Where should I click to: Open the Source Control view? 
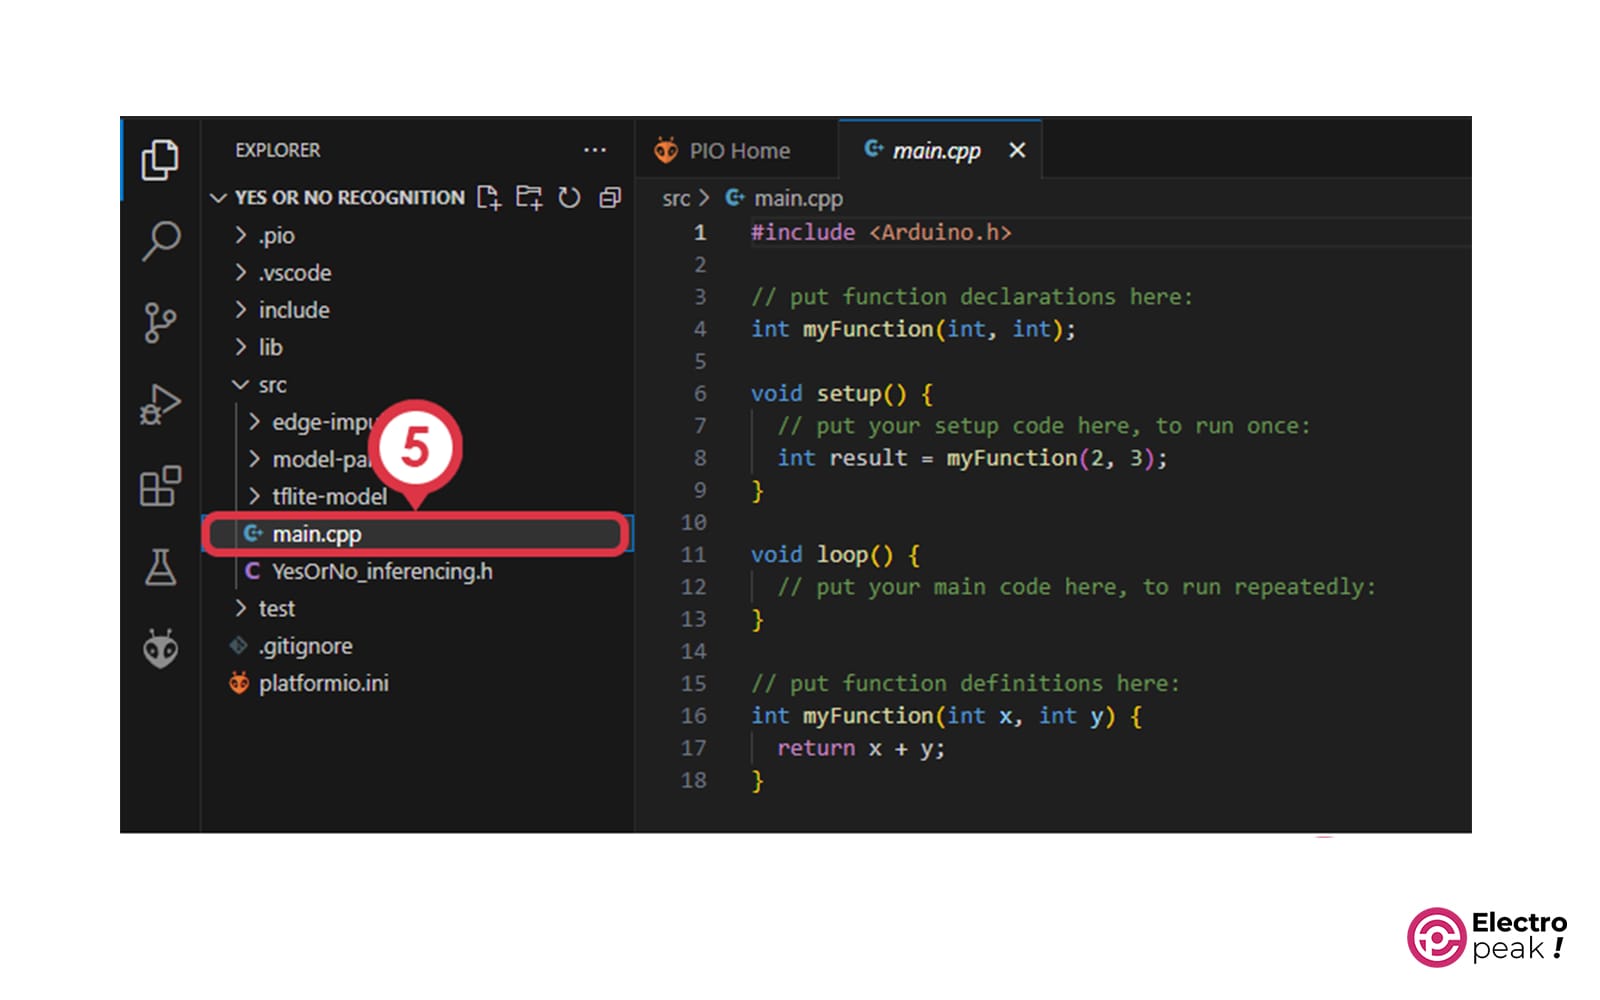(x=160, y=323)
